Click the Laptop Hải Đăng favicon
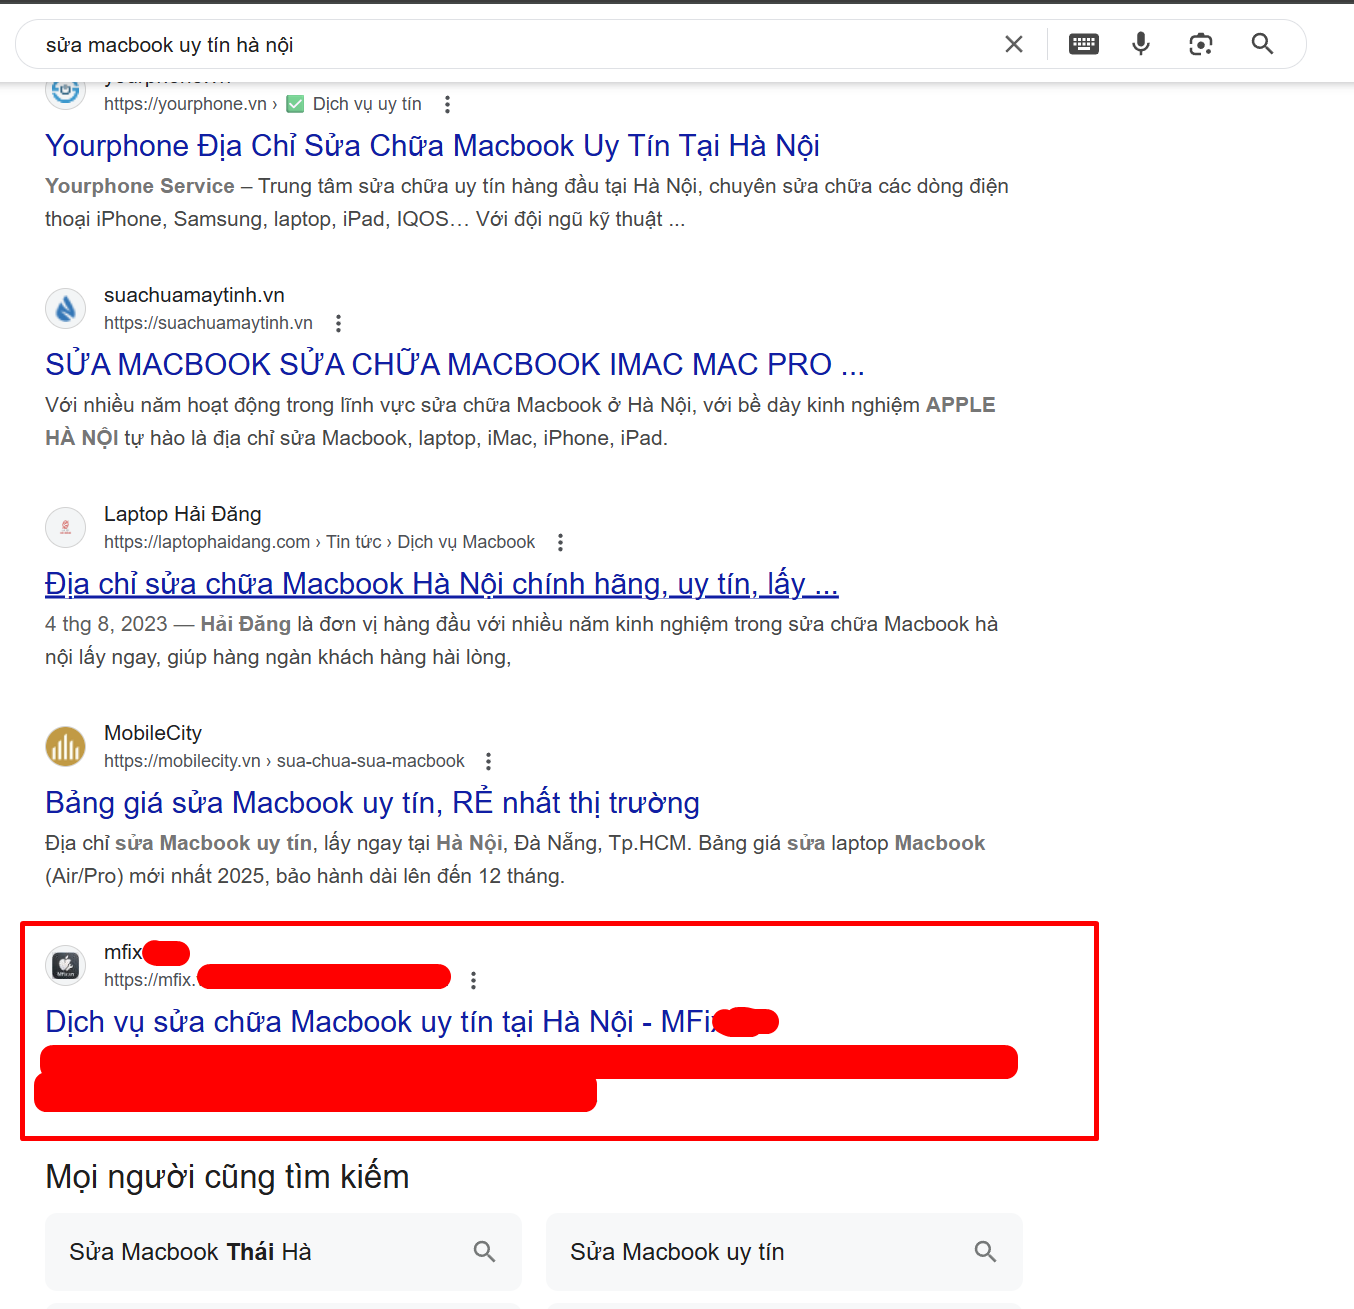Screen dimensions: 1354x1309 66,527
